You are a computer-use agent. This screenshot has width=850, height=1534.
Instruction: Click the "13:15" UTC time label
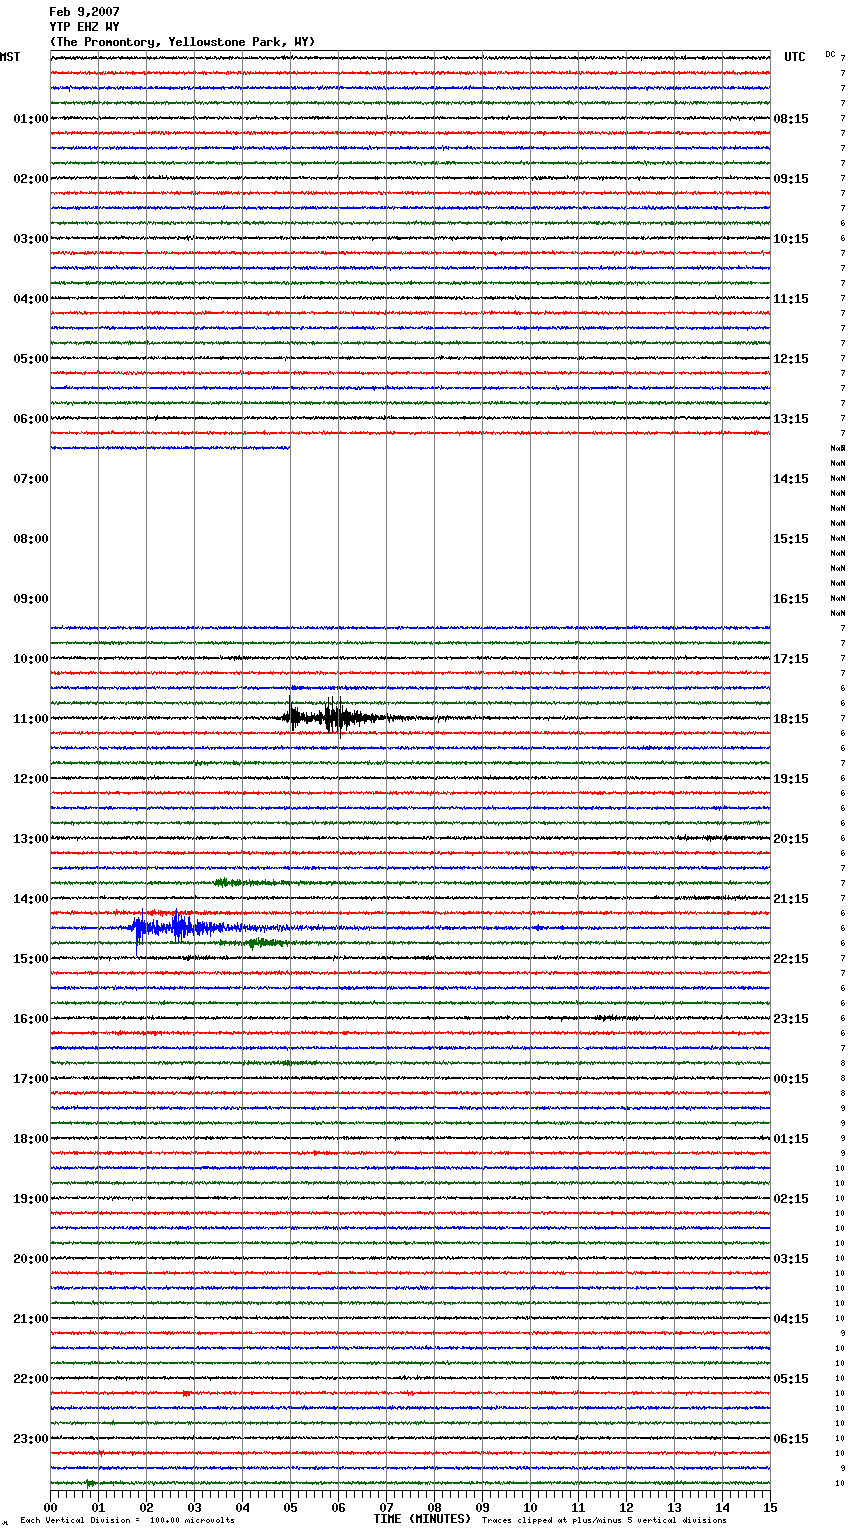point(791,419)
